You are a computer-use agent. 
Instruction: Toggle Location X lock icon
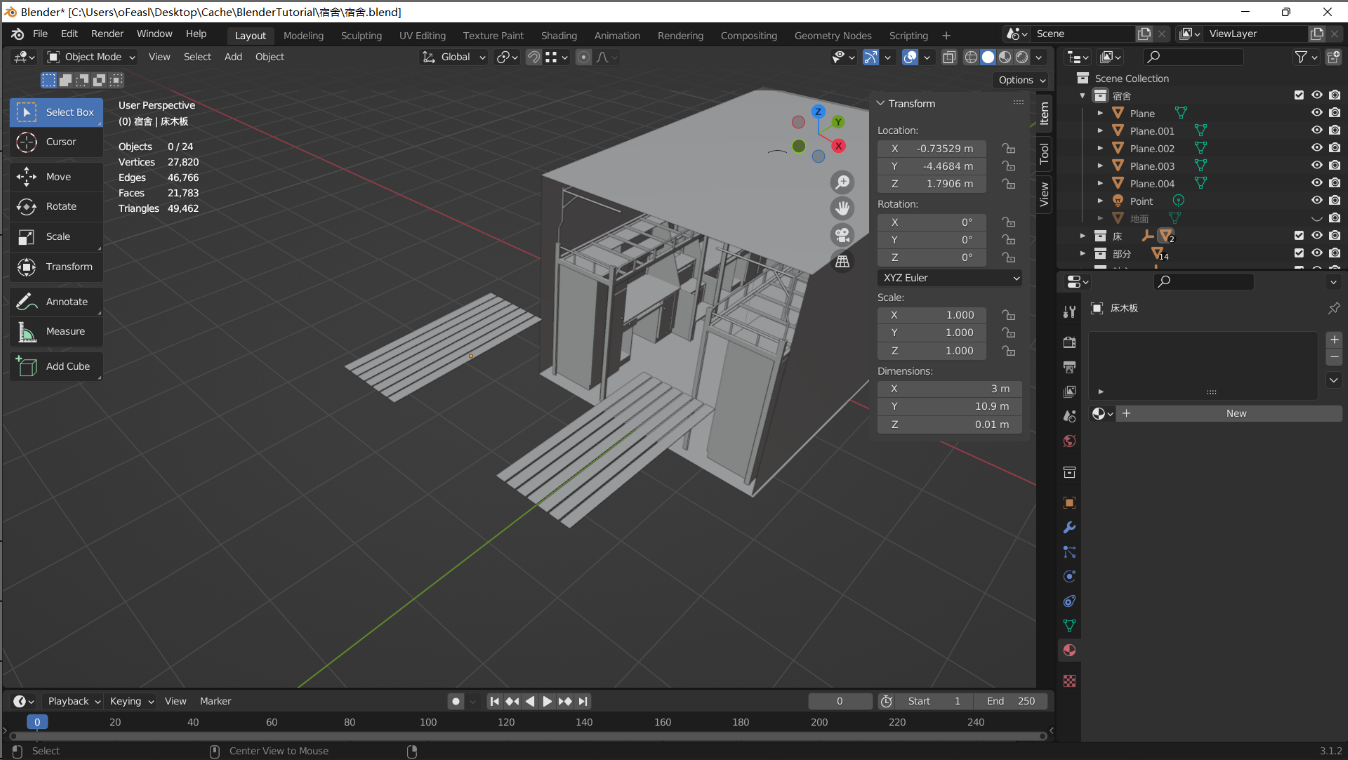(1009, 148)
